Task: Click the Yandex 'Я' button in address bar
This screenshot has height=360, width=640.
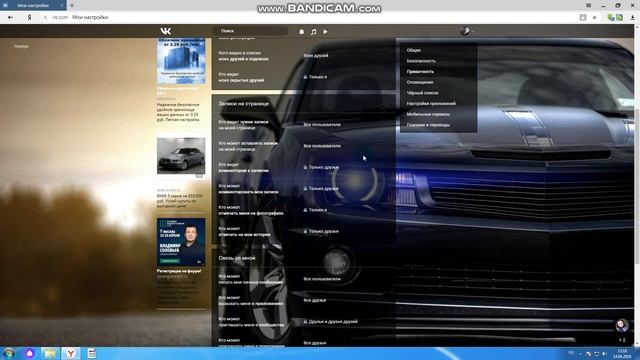Action: tap(29, 17)
